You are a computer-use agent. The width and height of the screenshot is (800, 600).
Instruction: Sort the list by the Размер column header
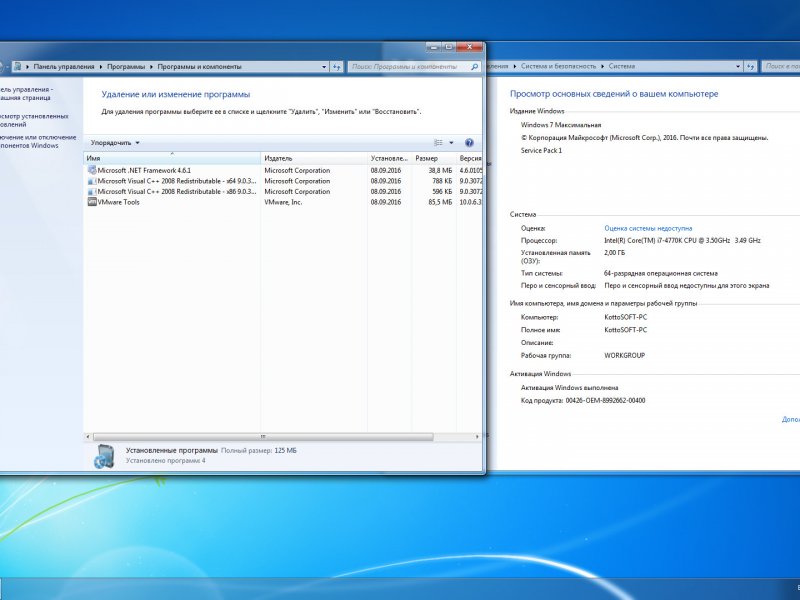tap(433, 158)
